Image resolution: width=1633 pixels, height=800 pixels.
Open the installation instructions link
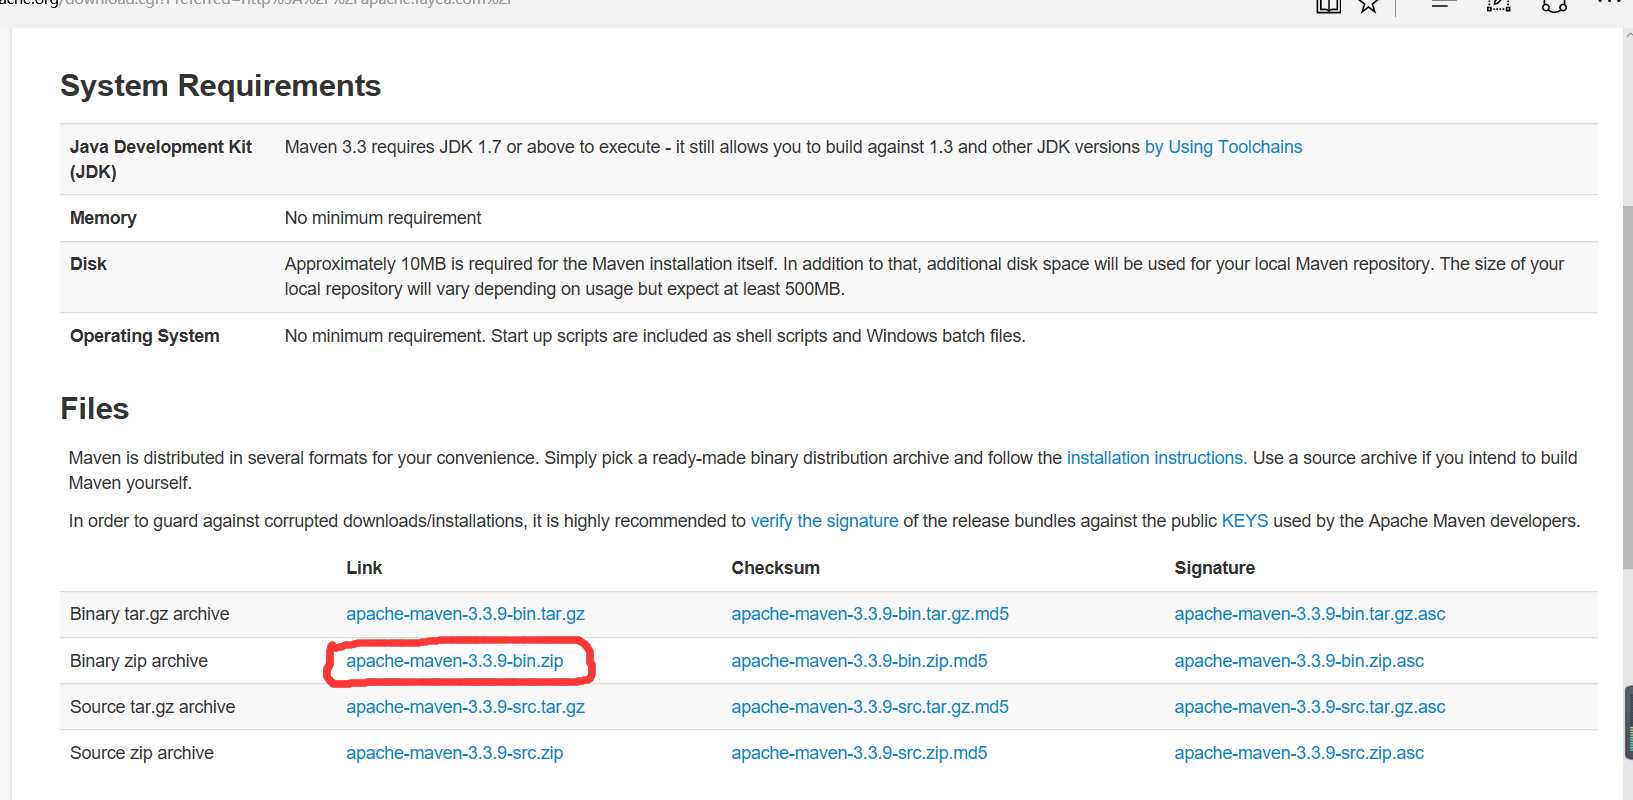click(1156, 458)
